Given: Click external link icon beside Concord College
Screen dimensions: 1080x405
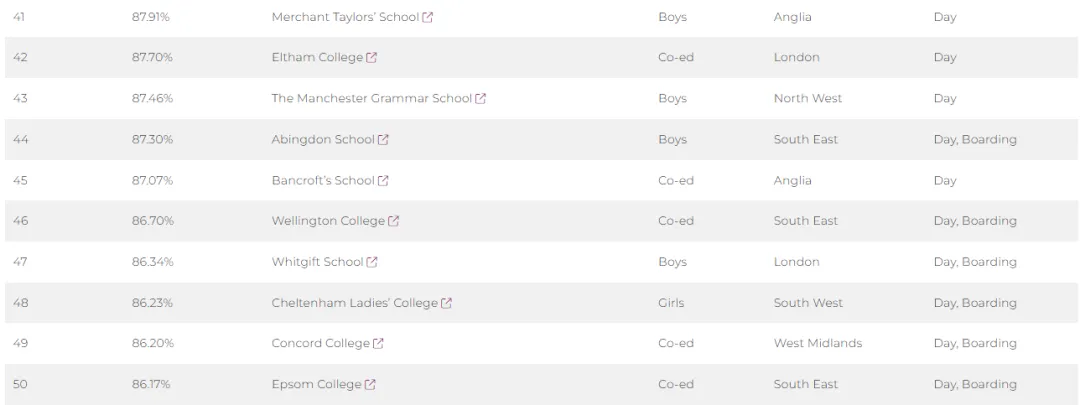Looking at the screenshot, I should click(378, 344).
